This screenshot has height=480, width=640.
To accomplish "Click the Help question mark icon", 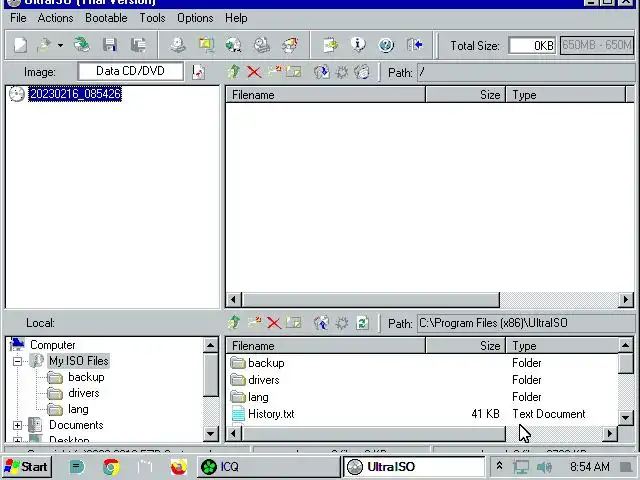I will (x=386, y=45).
